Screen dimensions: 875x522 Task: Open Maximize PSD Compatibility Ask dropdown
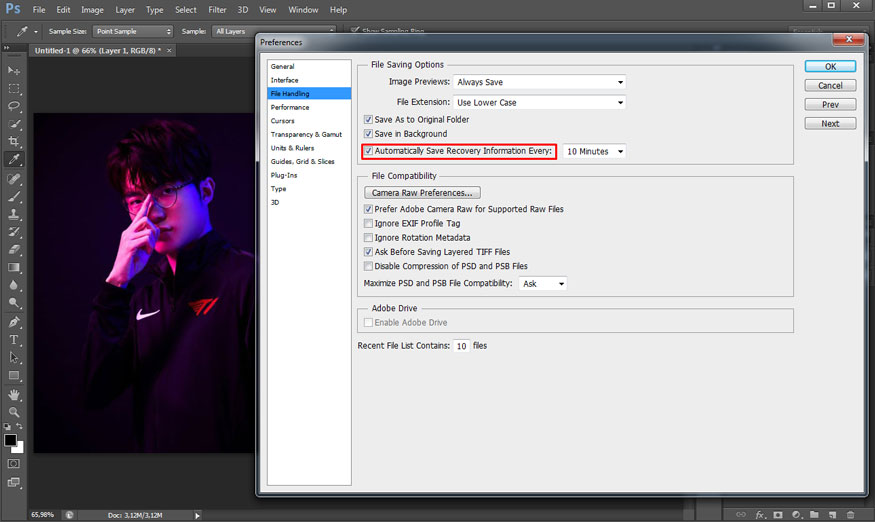tap(542, 284)
